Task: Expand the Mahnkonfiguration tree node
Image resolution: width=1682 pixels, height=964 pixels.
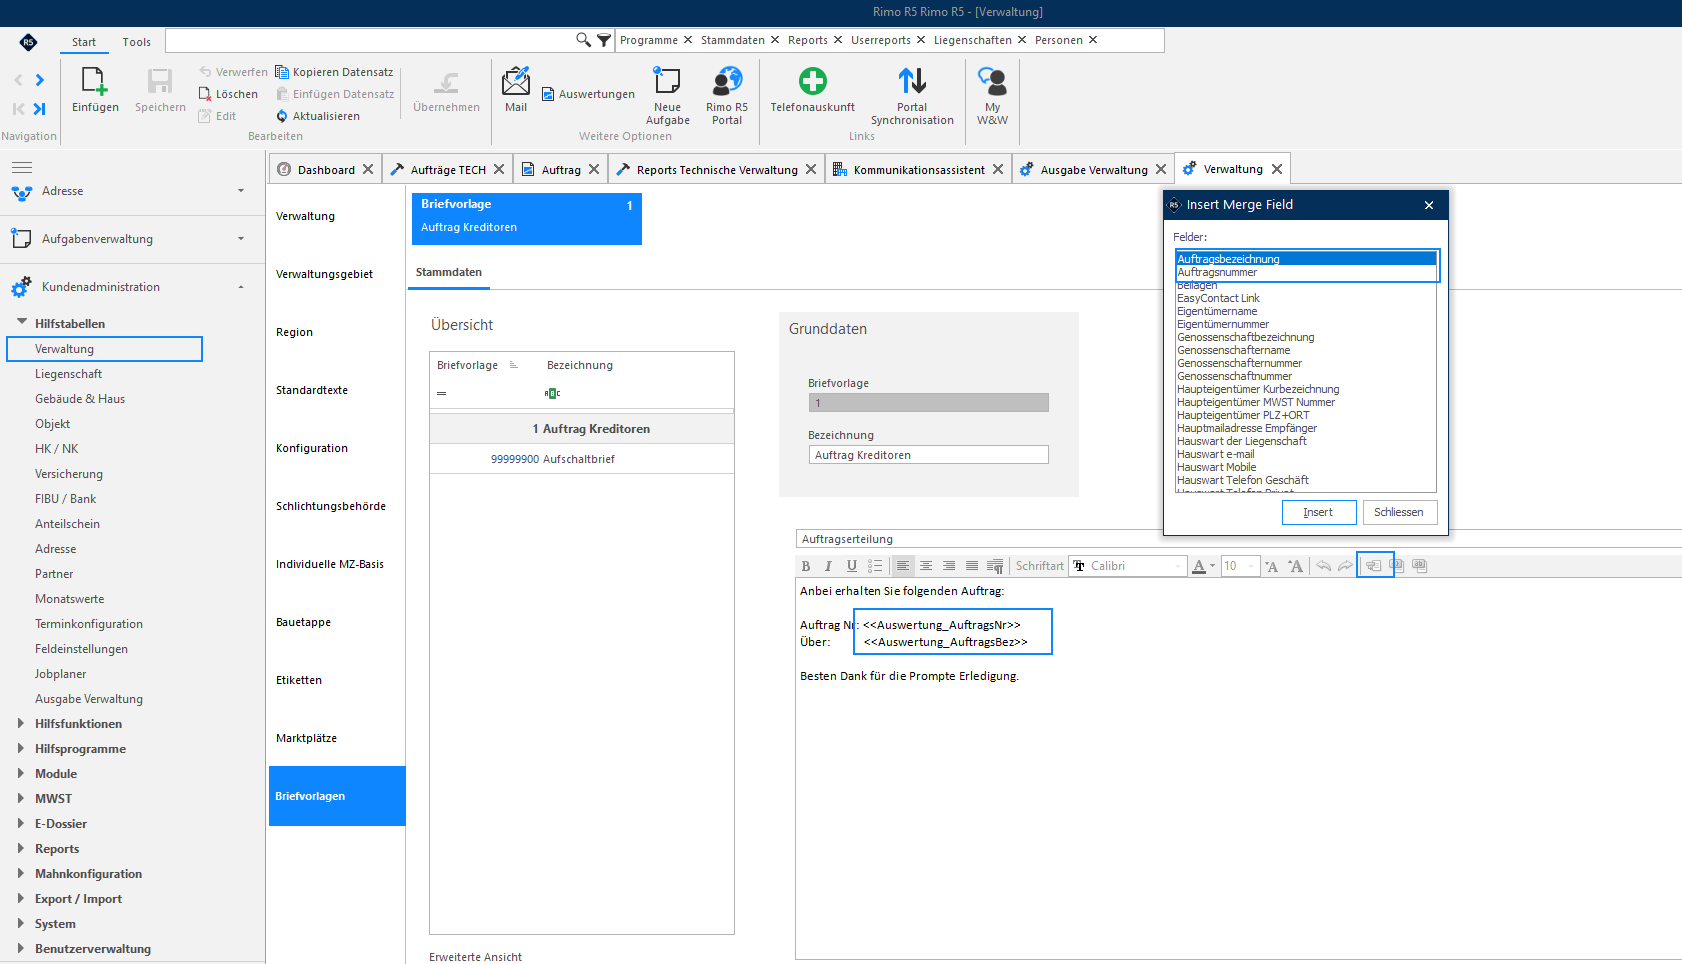Action: [20, 873]
